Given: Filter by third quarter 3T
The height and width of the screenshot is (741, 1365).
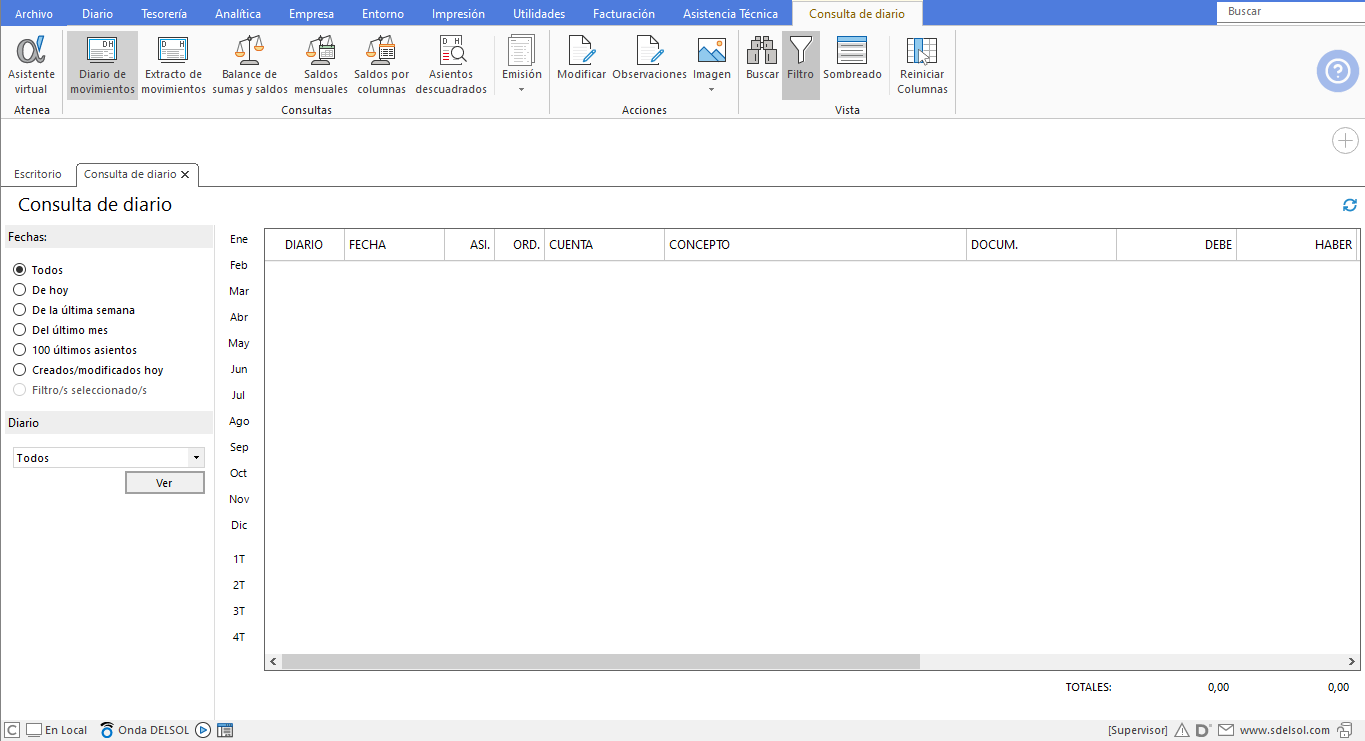Looking at the screenshot, I should tap(239, 611).
